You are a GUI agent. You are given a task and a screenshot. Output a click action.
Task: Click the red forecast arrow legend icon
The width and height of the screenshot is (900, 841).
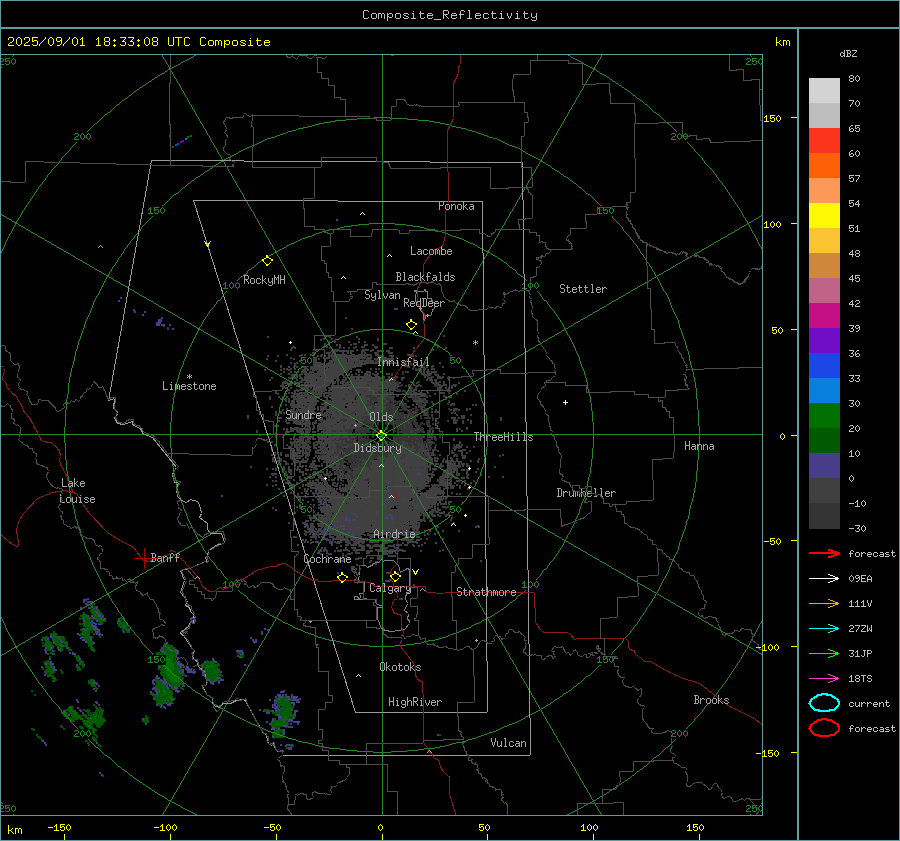tap(824, 553)
